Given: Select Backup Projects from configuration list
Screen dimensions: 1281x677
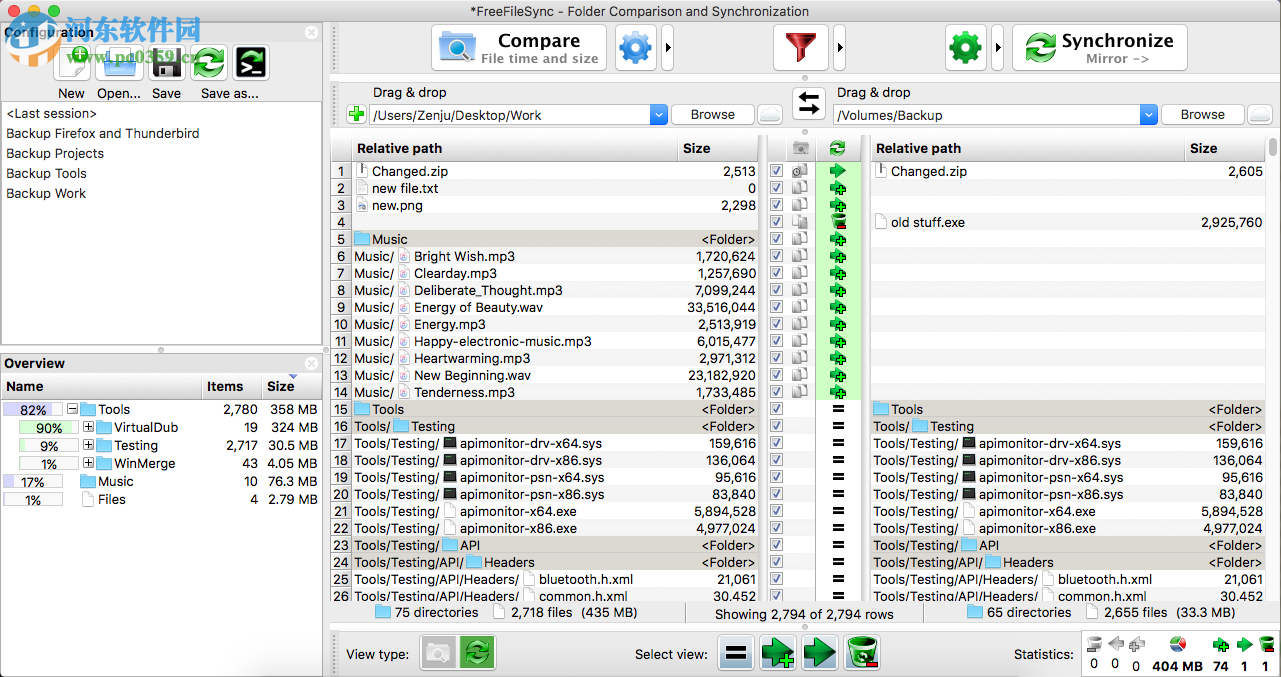Looking at the screenshot, I should (x=55, y=153).
